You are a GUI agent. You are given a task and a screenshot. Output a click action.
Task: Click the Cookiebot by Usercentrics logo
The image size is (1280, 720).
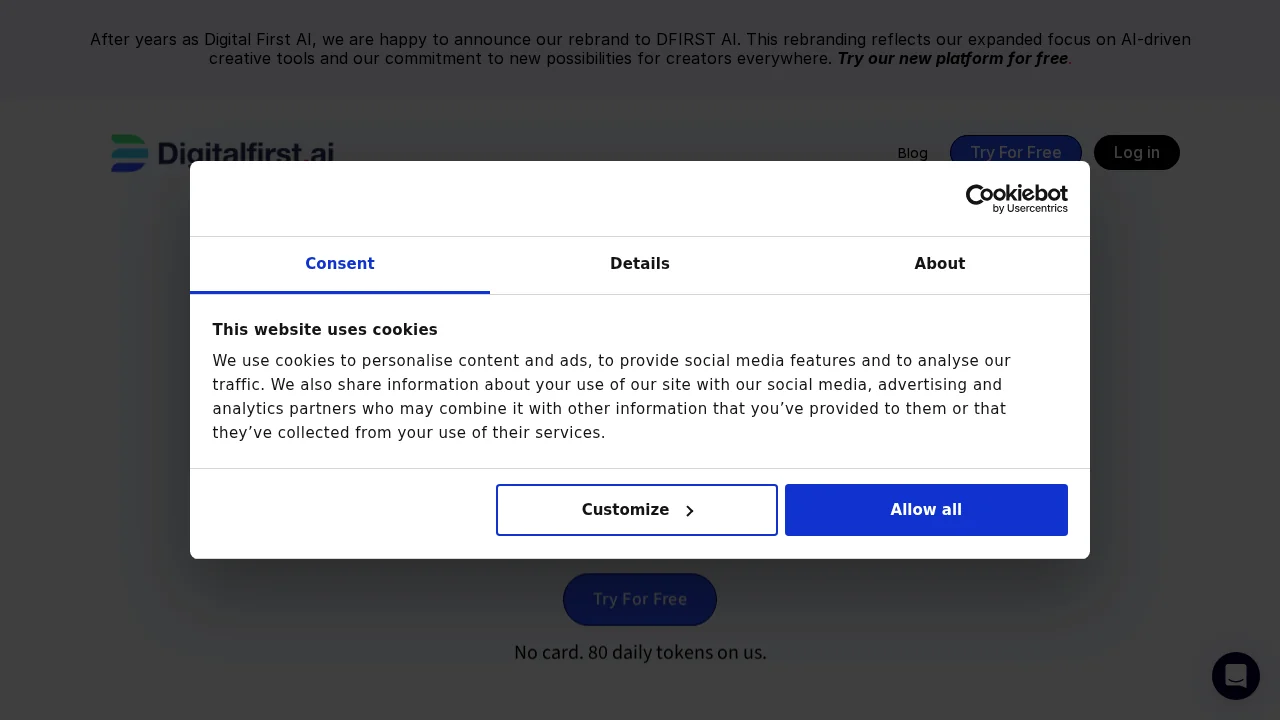tap(1016, 198)
